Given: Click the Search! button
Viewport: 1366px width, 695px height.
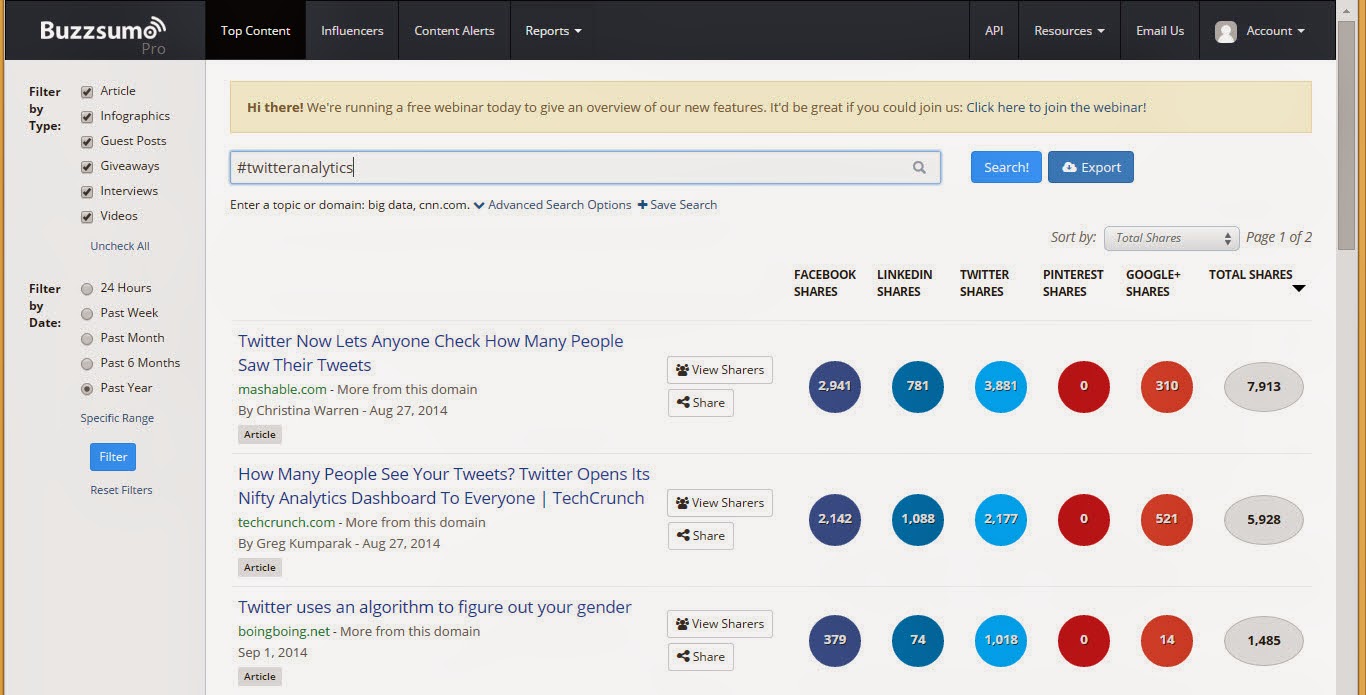Looking at the screenshot, I should (x=1006, y=167).
